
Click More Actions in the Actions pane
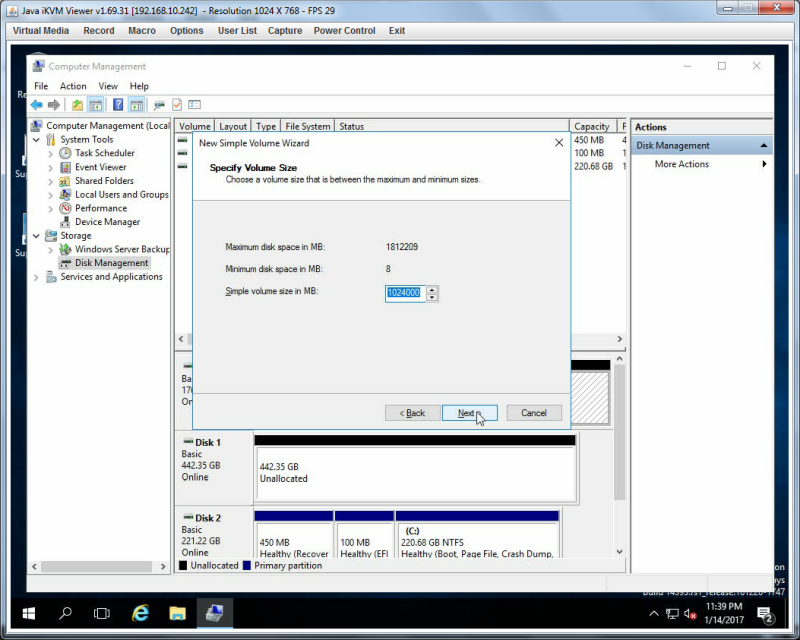[682, 164]
